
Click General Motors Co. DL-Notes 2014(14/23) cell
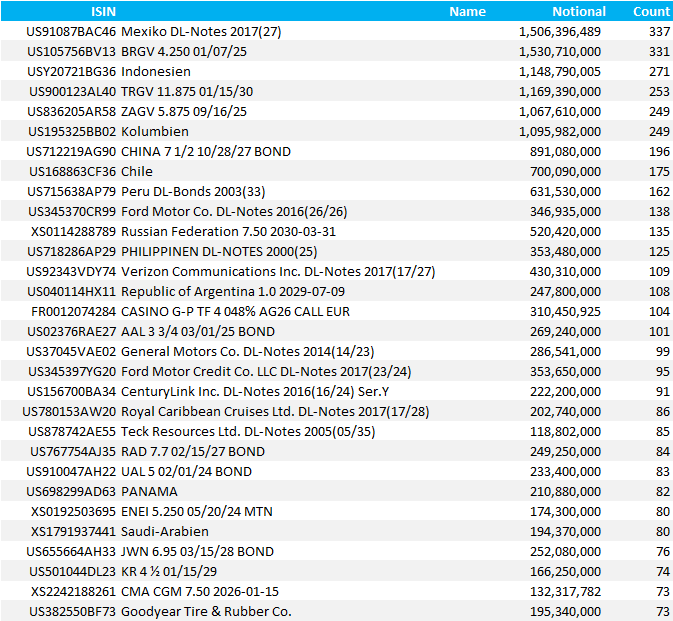tap(248, 351)
